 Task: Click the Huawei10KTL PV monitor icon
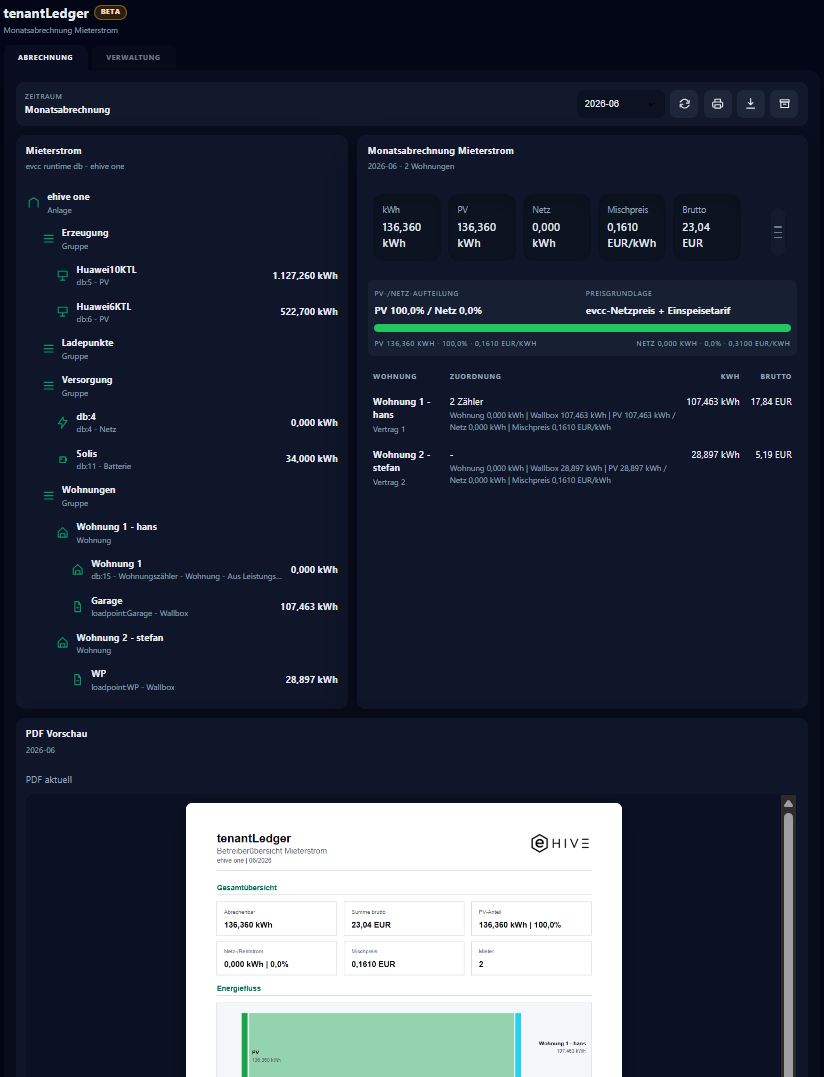(x=62, y=275)
